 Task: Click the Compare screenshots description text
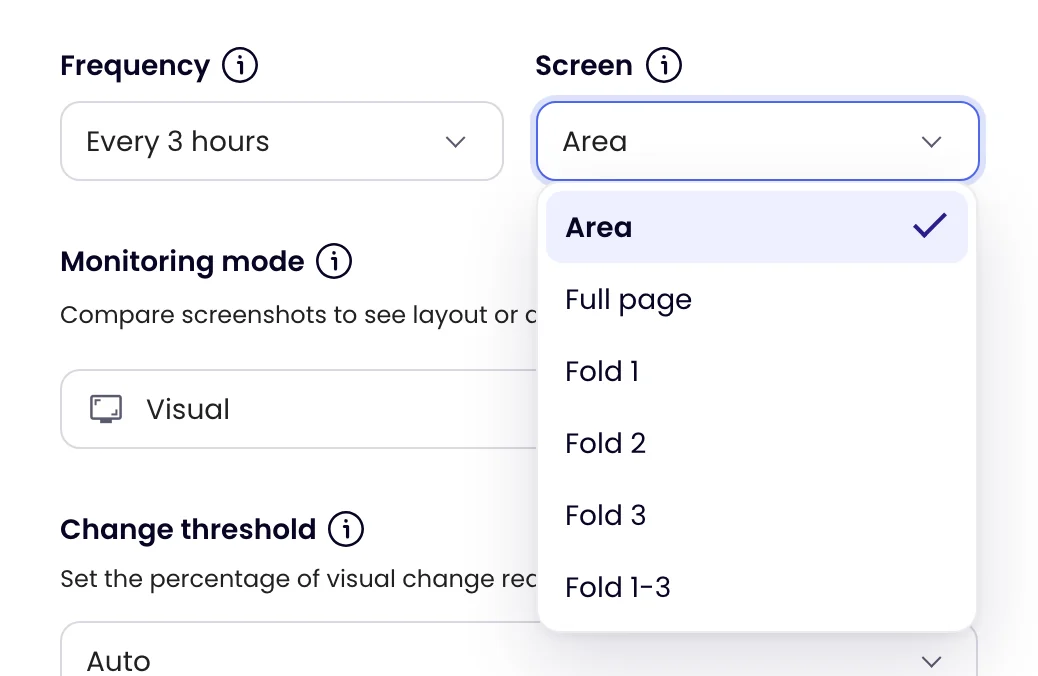pyautogui.click(x=299, y=315)
